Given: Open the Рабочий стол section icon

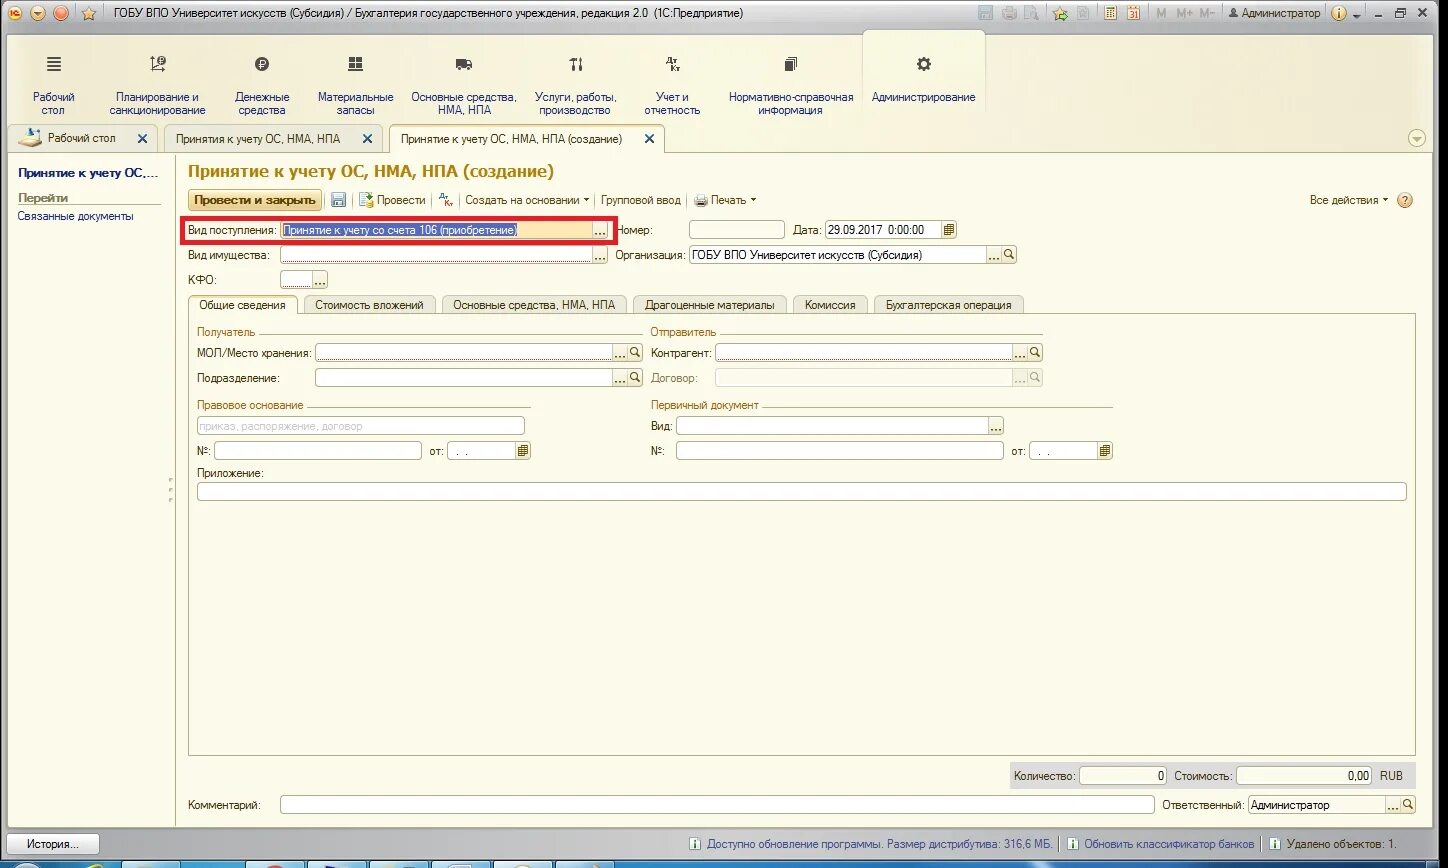Looking at the screenshot, I should coord(54,64).
